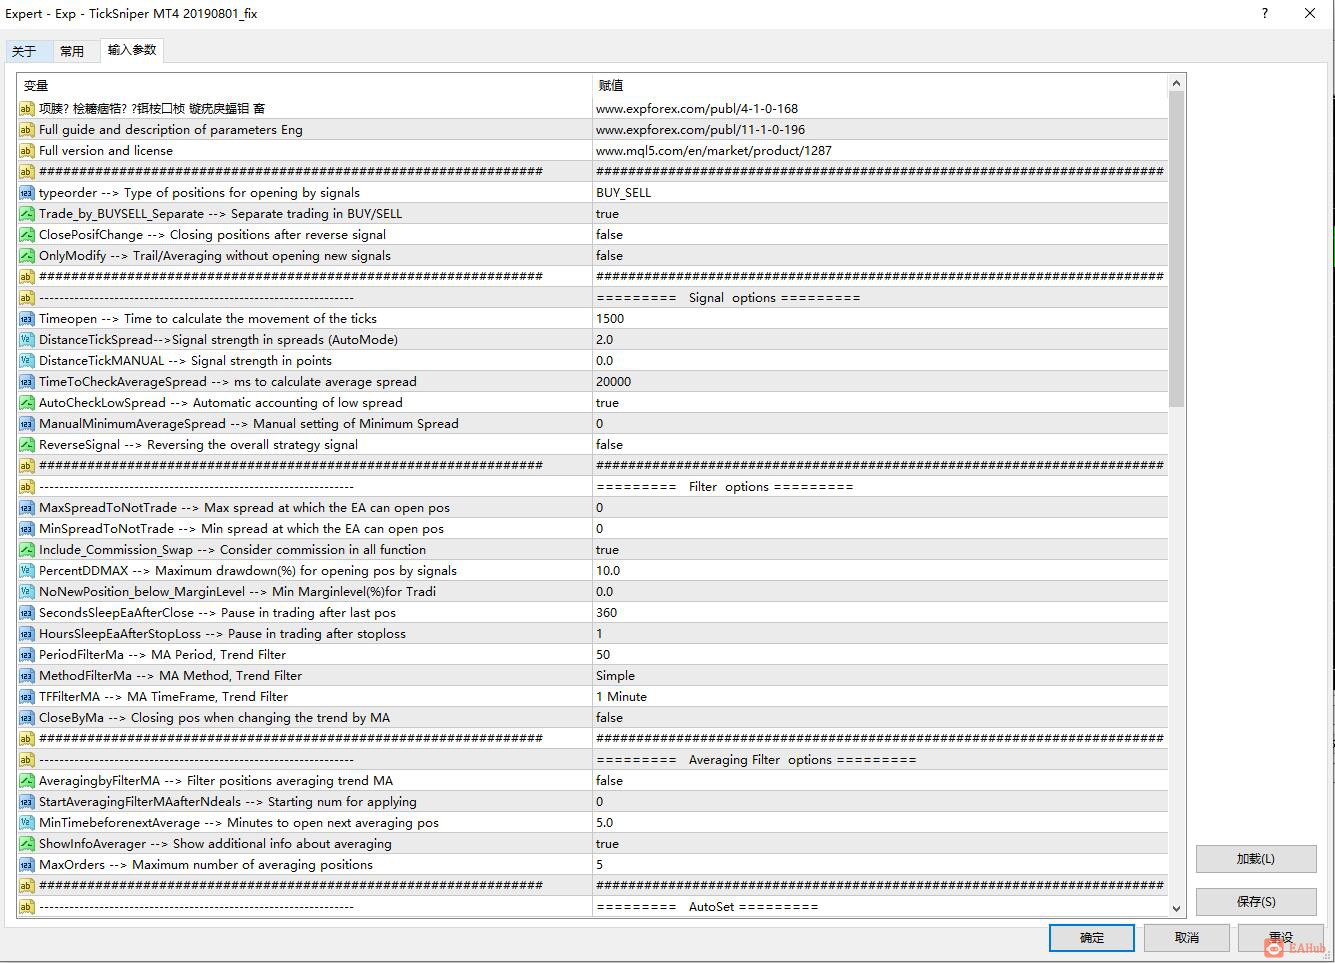Select the icon next to TFFilterMA
This screenshot has width=1335, height=963.
[x=27, y=697]
